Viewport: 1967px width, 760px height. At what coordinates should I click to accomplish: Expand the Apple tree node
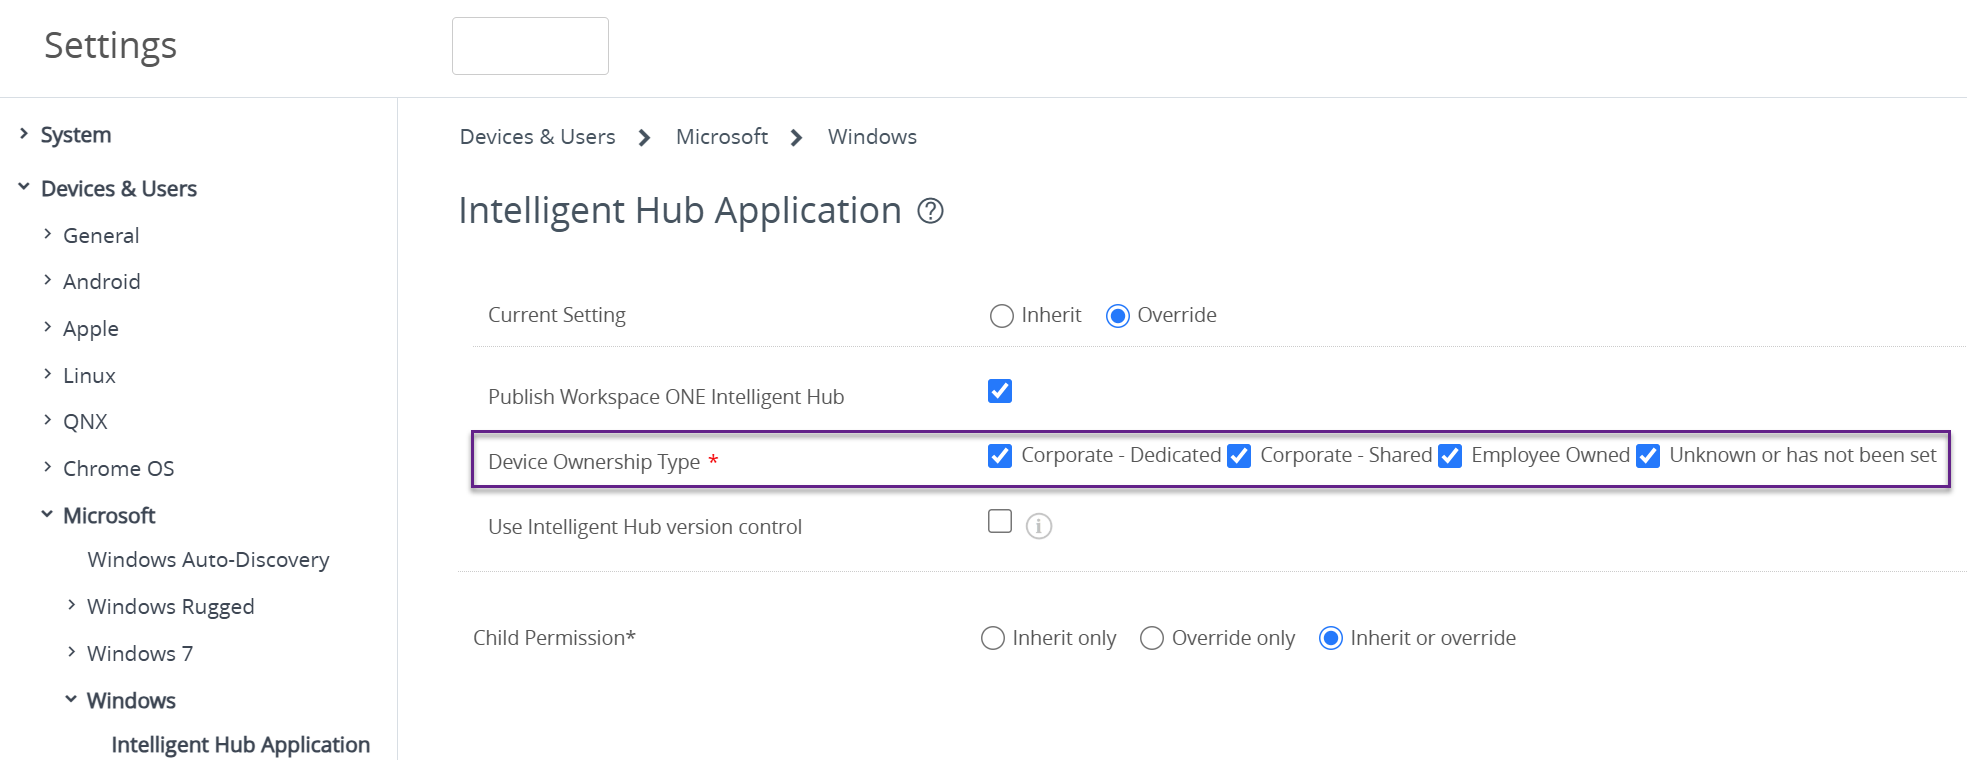47,327
